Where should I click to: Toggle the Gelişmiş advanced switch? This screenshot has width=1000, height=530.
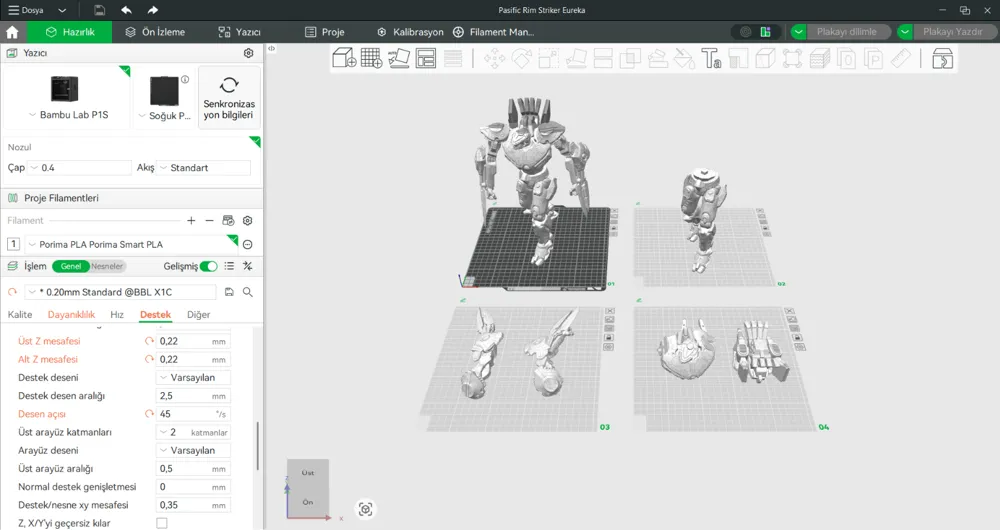(x=209, y=266)
